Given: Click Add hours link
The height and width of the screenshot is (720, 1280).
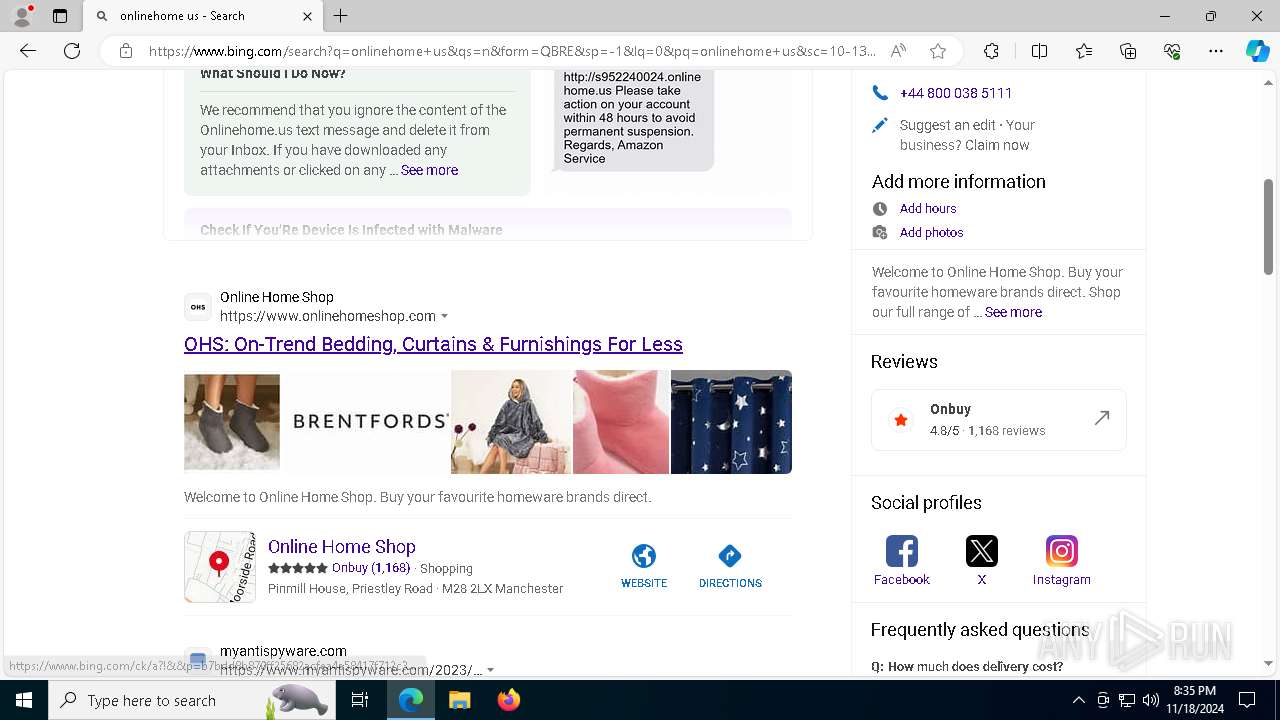Looking at the screenshot, I should tap(928, 208).
